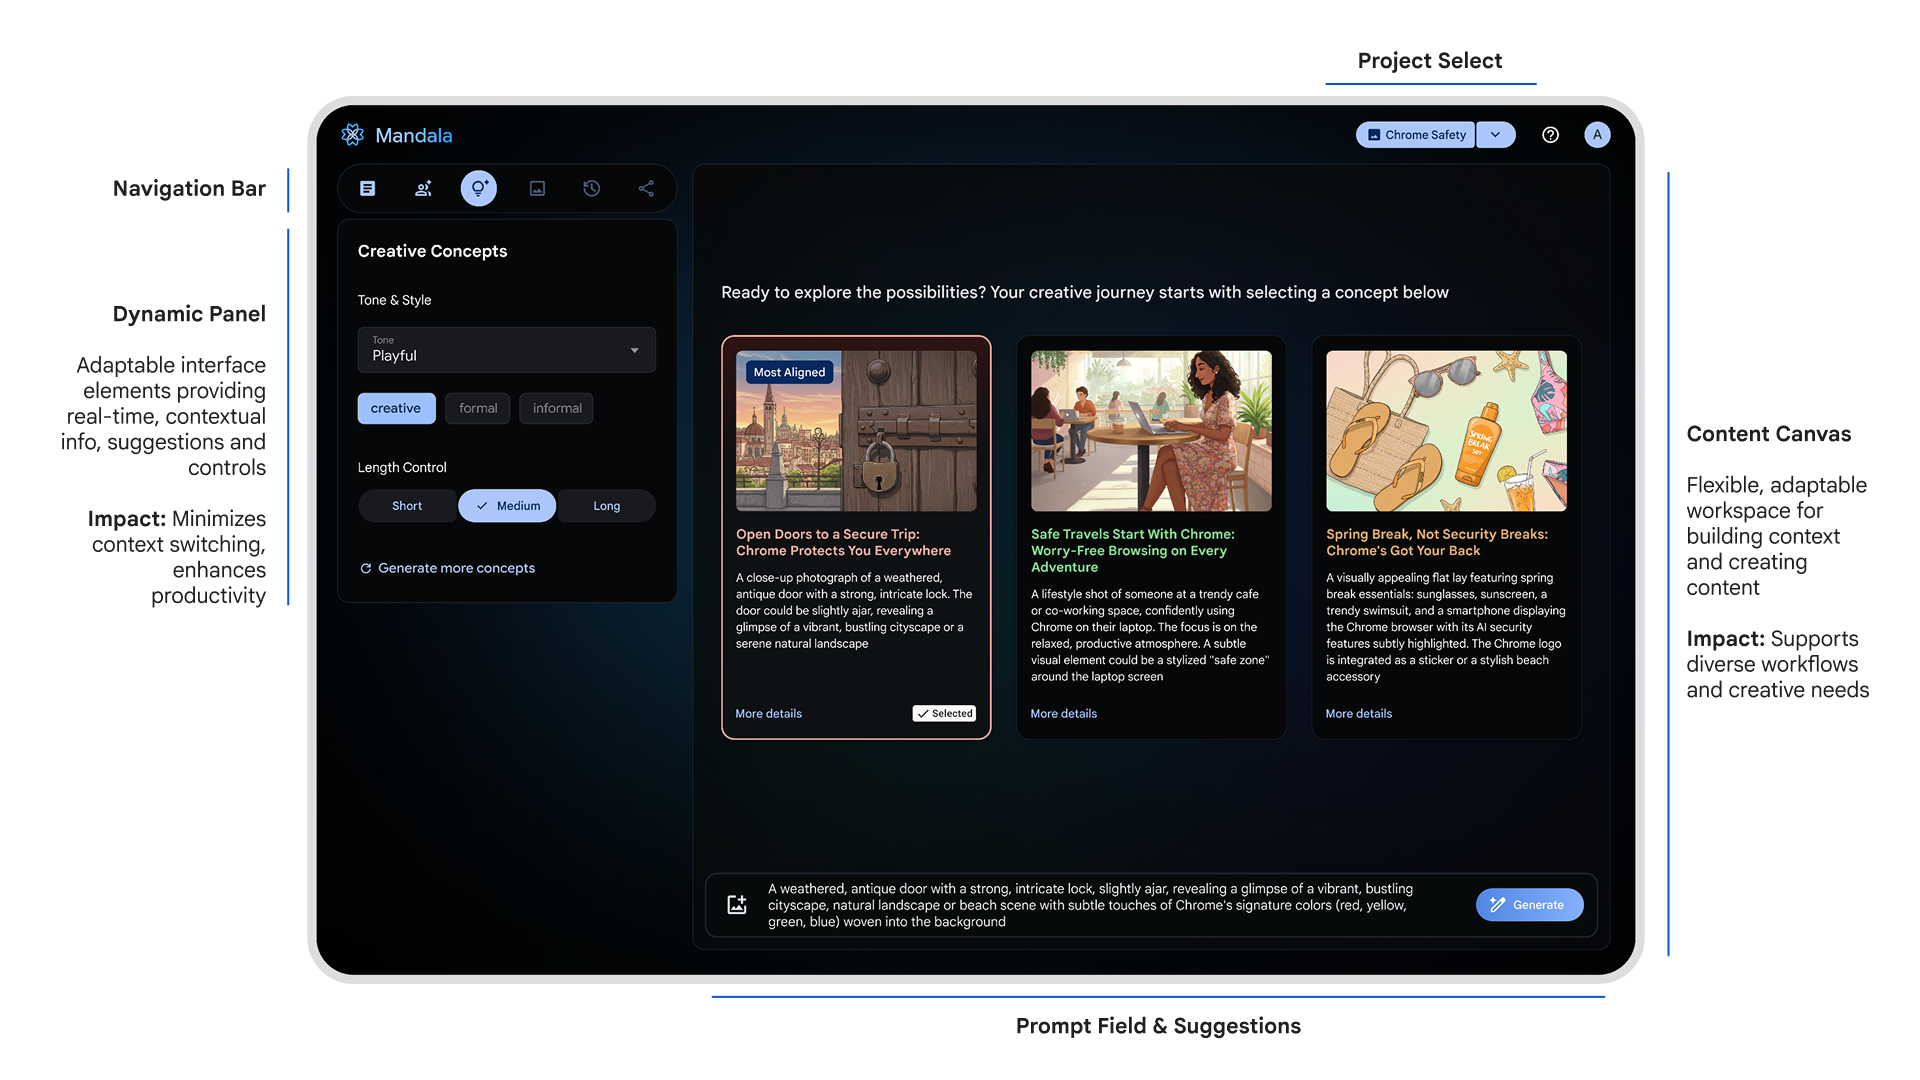
Task: Expand the project select chevron dropdown
Action: (x=1496, y=135)
